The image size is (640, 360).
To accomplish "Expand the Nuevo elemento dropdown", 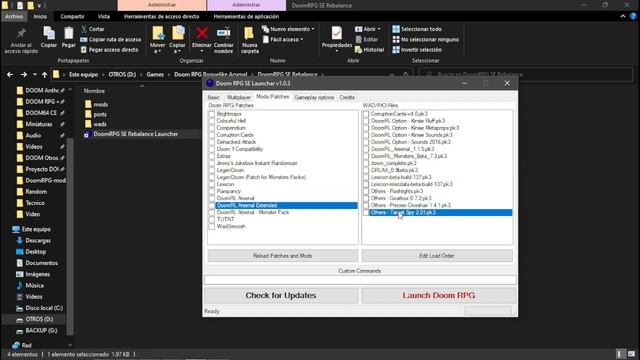I will click(x=313, y=29).
